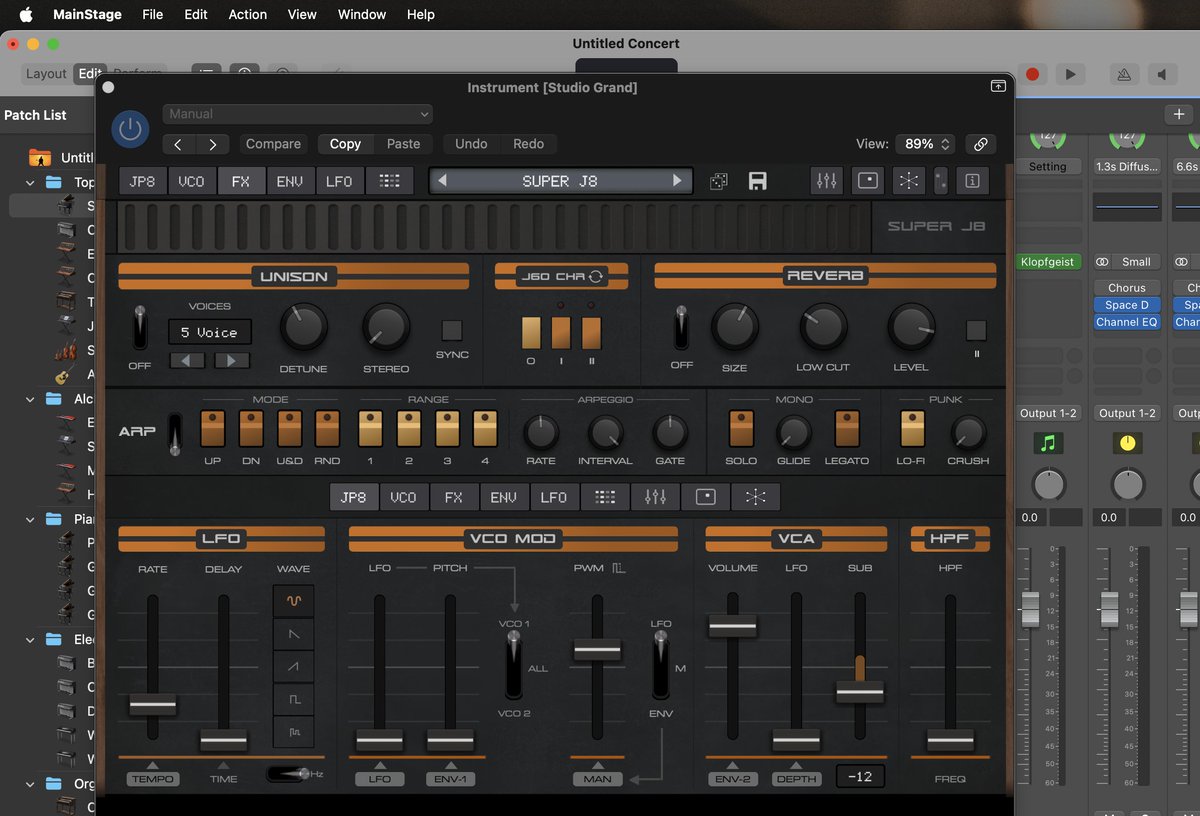
Task: Click the MainStage record button
Action: click(x=1033, y=74)
